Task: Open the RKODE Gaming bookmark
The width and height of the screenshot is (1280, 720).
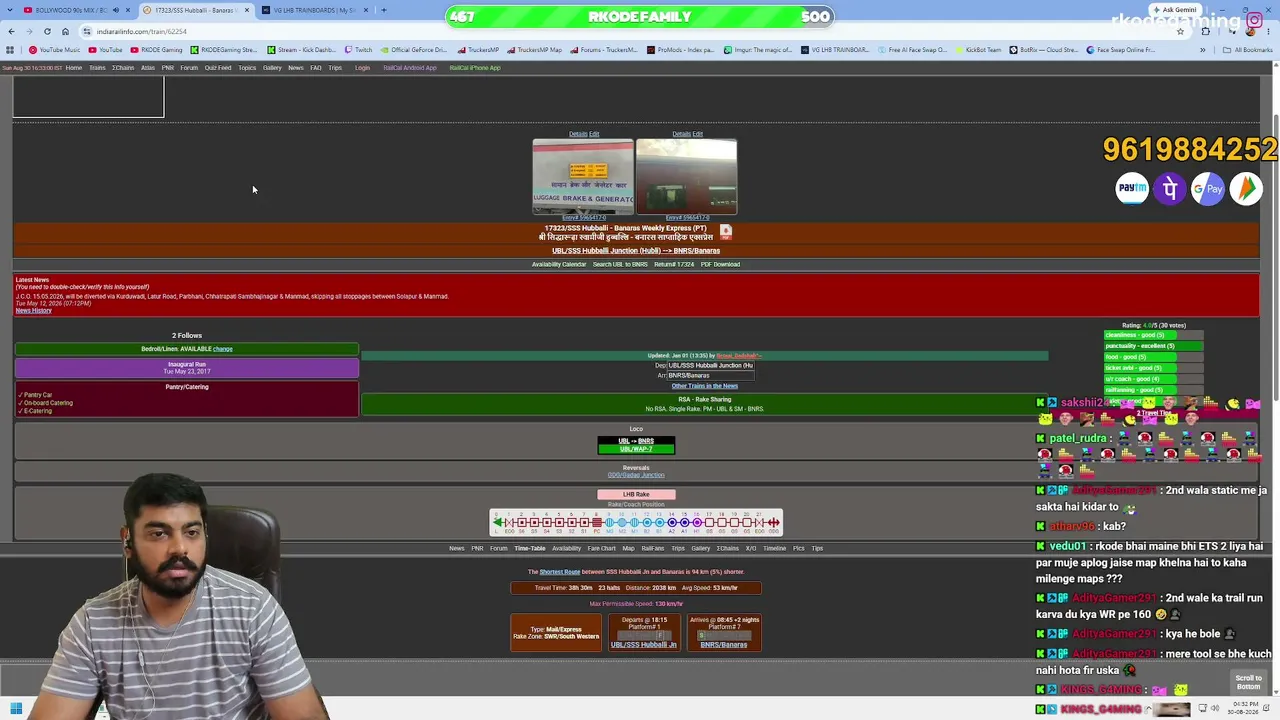Action: pos(156,50)
